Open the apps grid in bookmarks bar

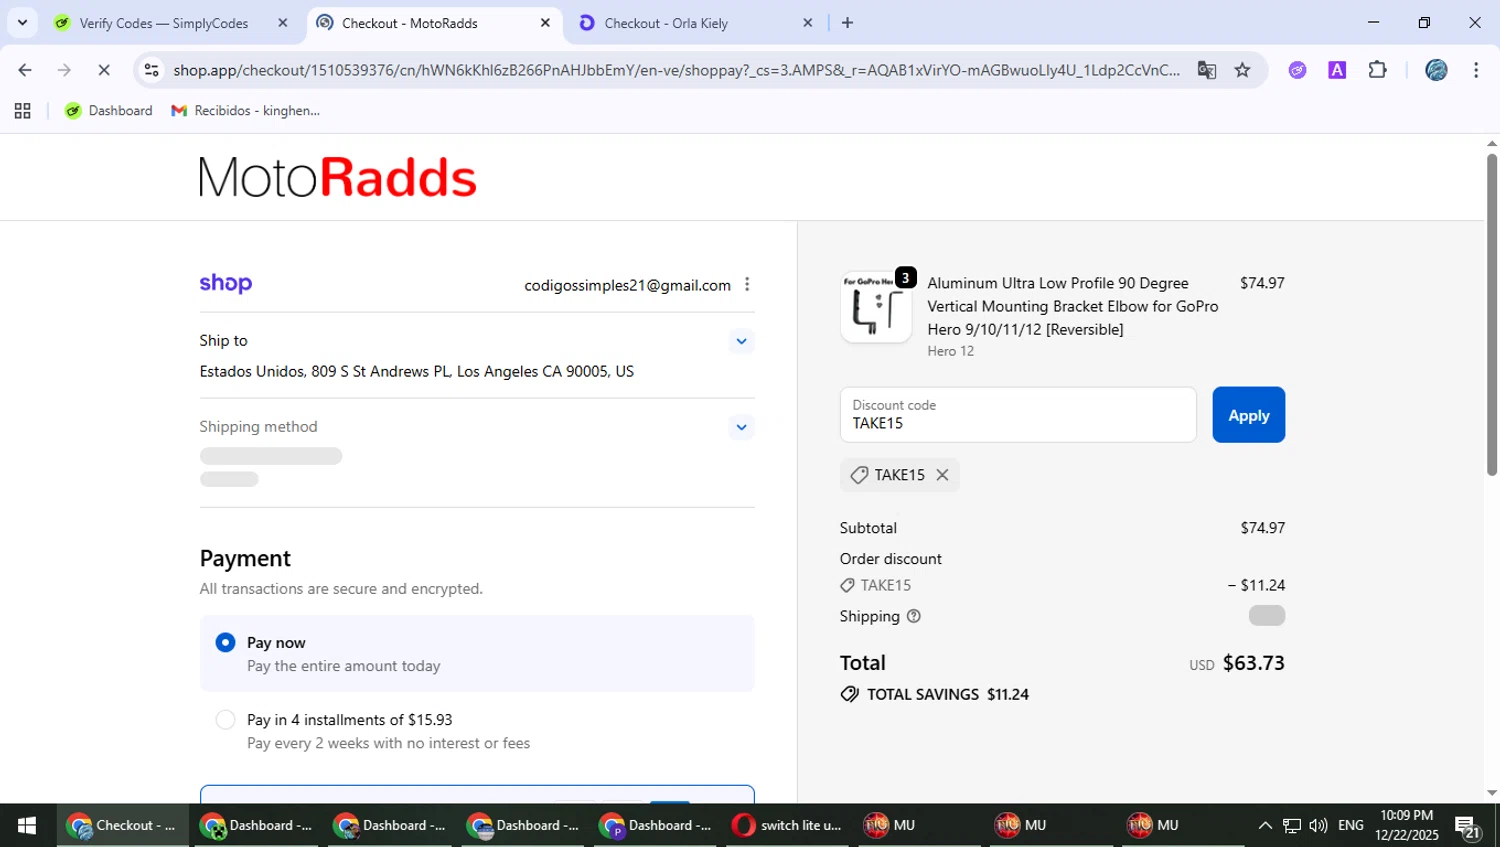[22, 111]
